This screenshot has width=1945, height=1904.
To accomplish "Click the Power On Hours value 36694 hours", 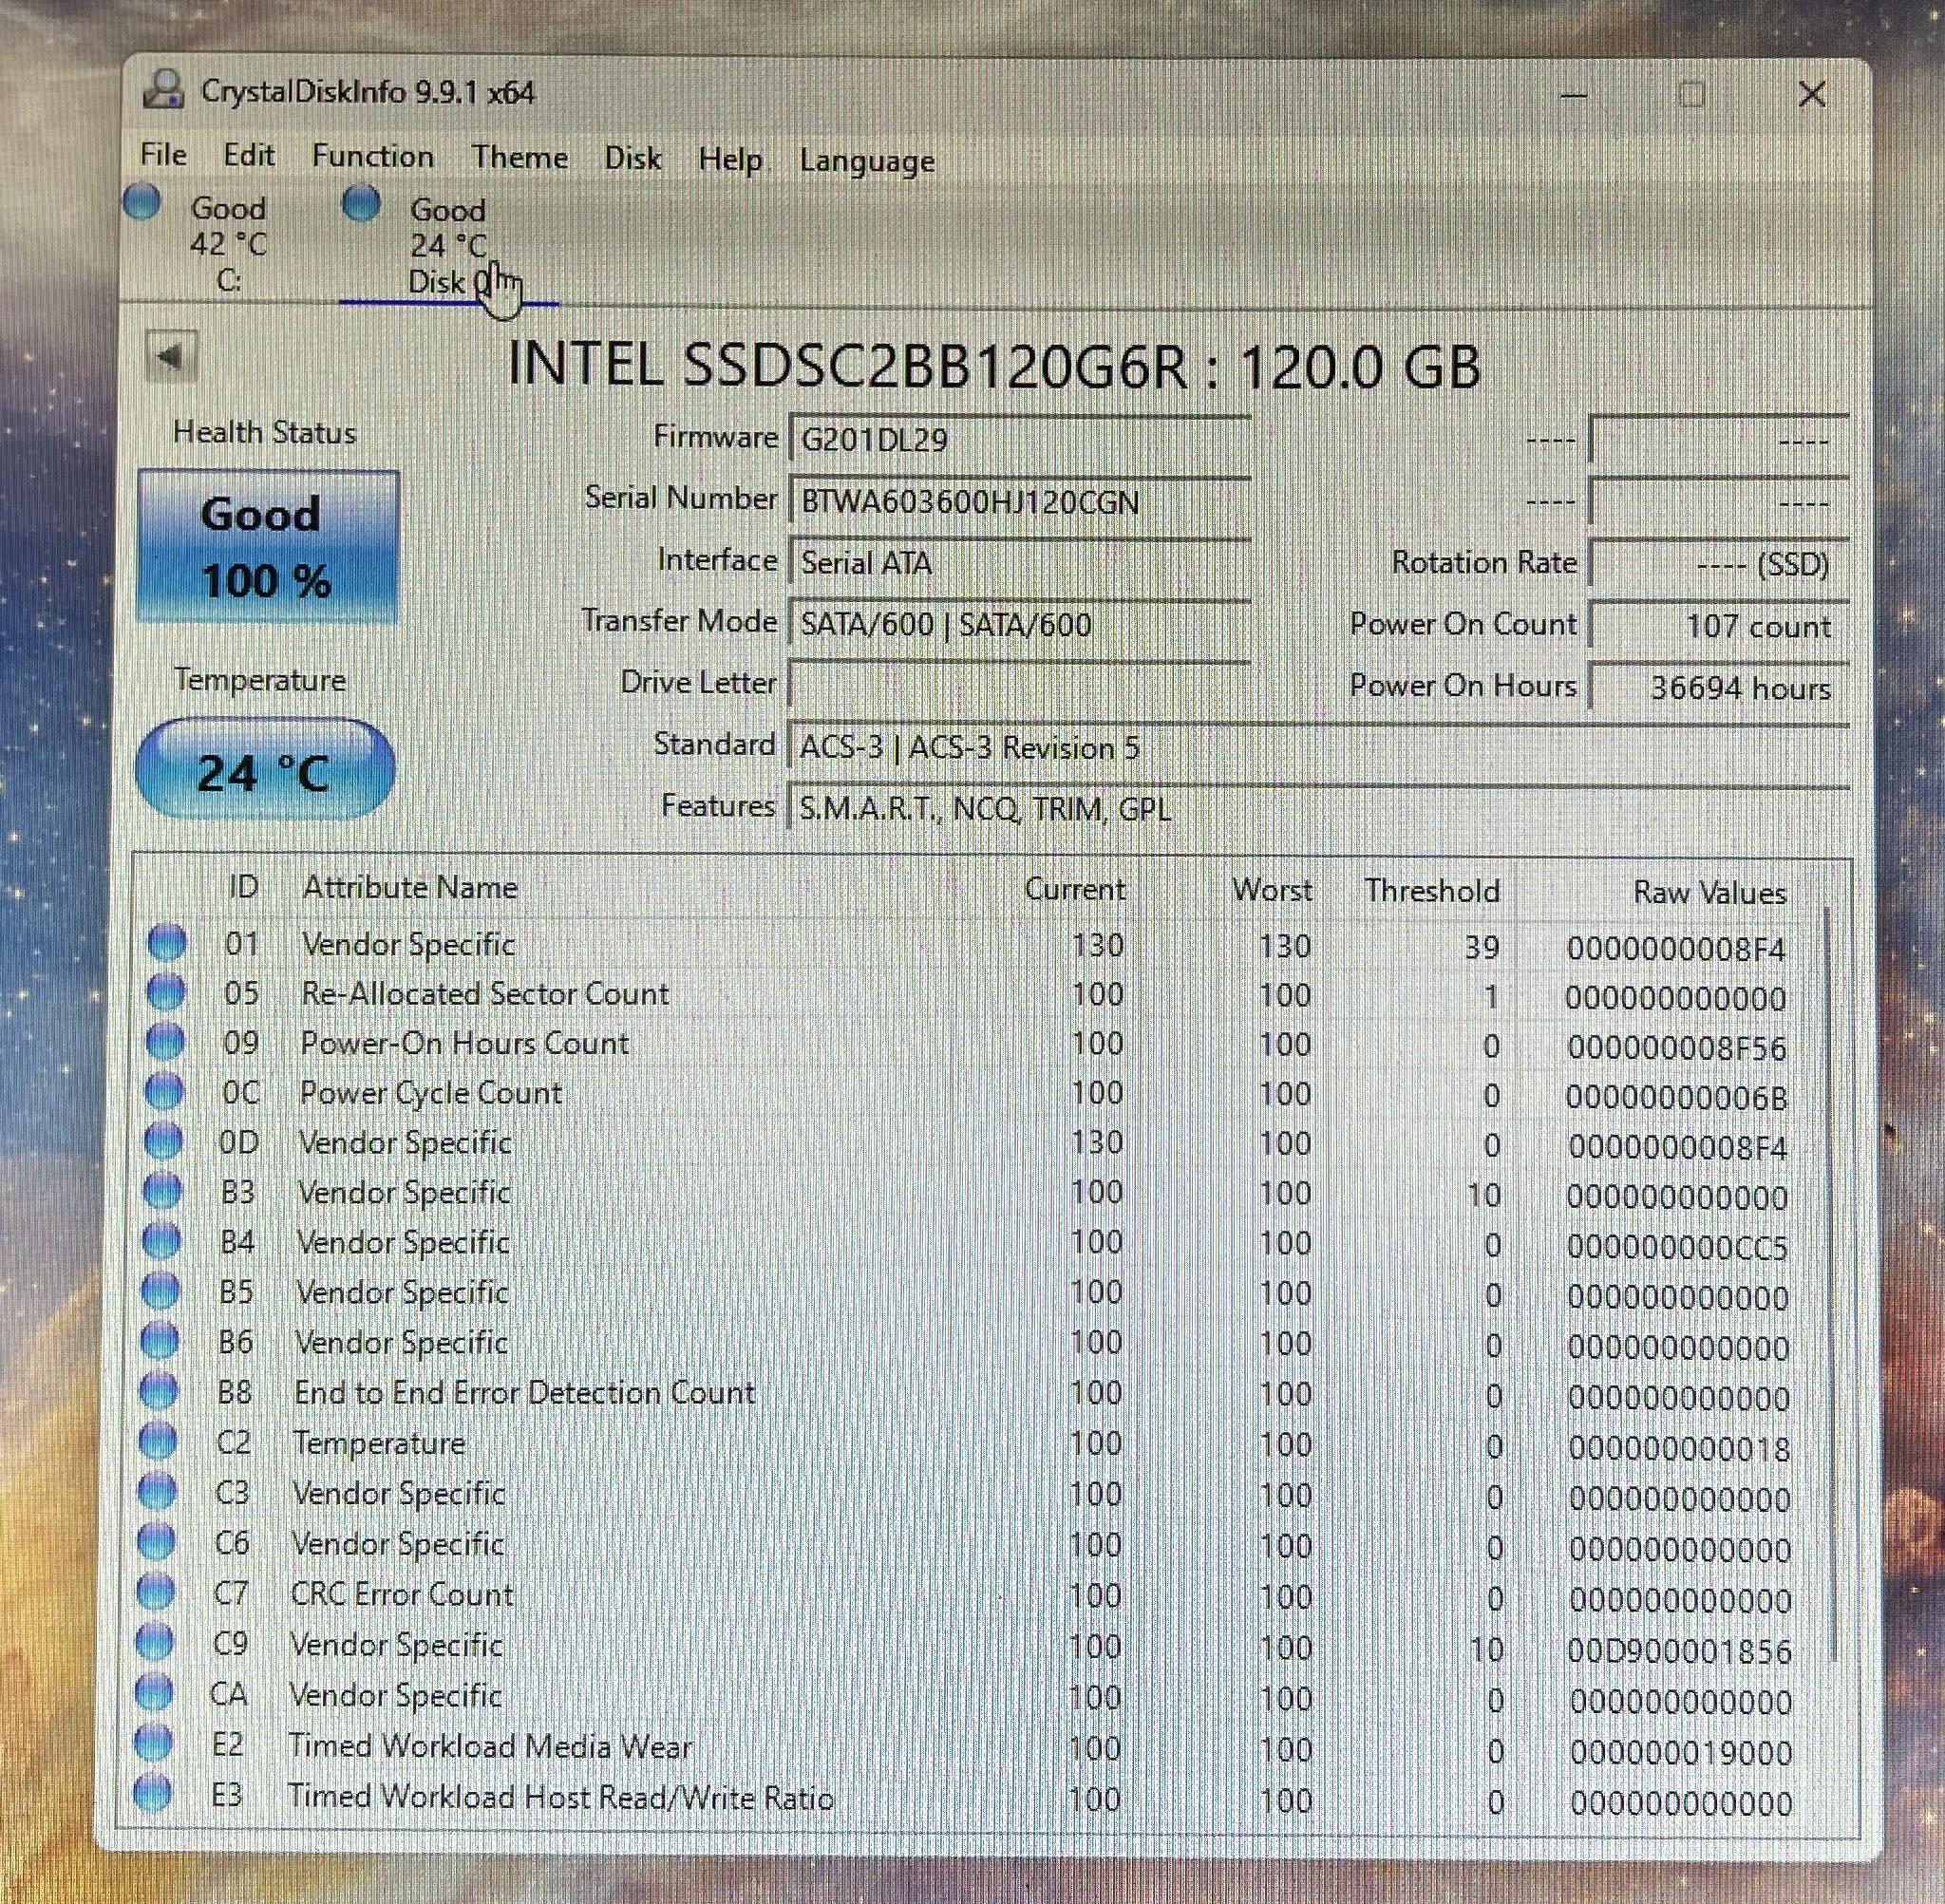I will point(1719,688).
